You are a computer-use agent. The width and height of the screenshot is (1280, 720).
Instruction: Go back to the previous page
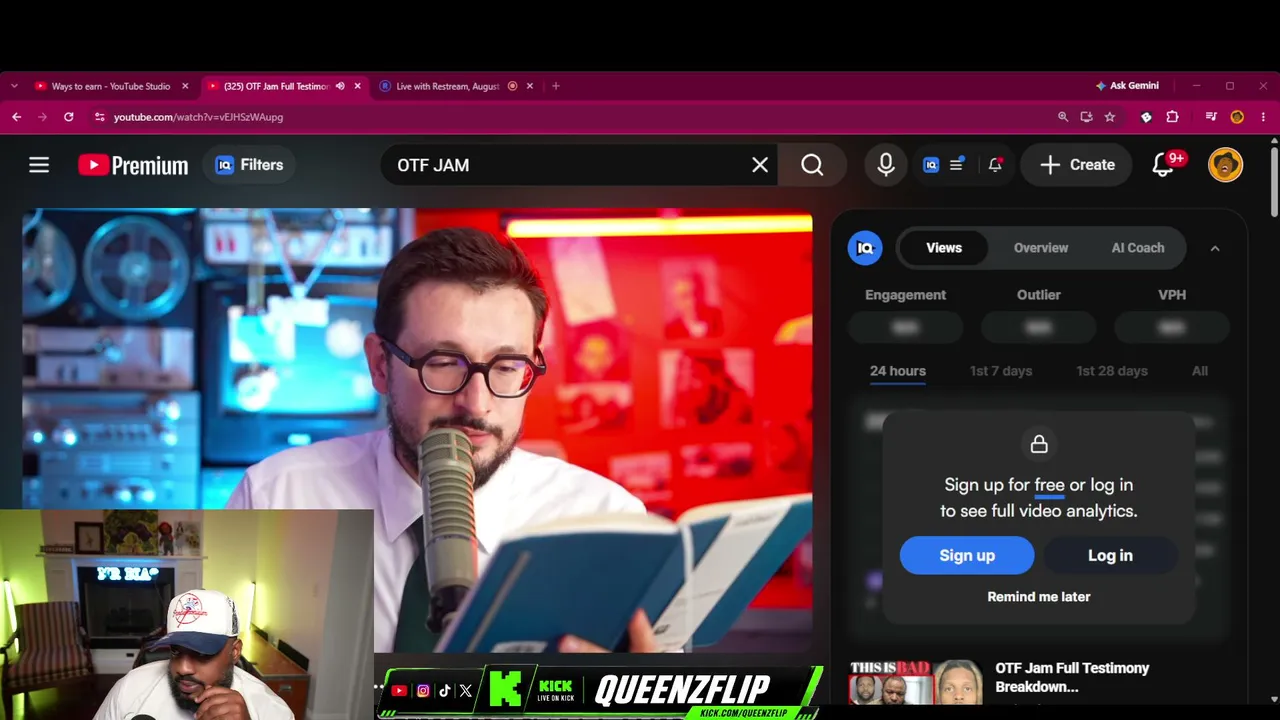[x=16, y=117]
